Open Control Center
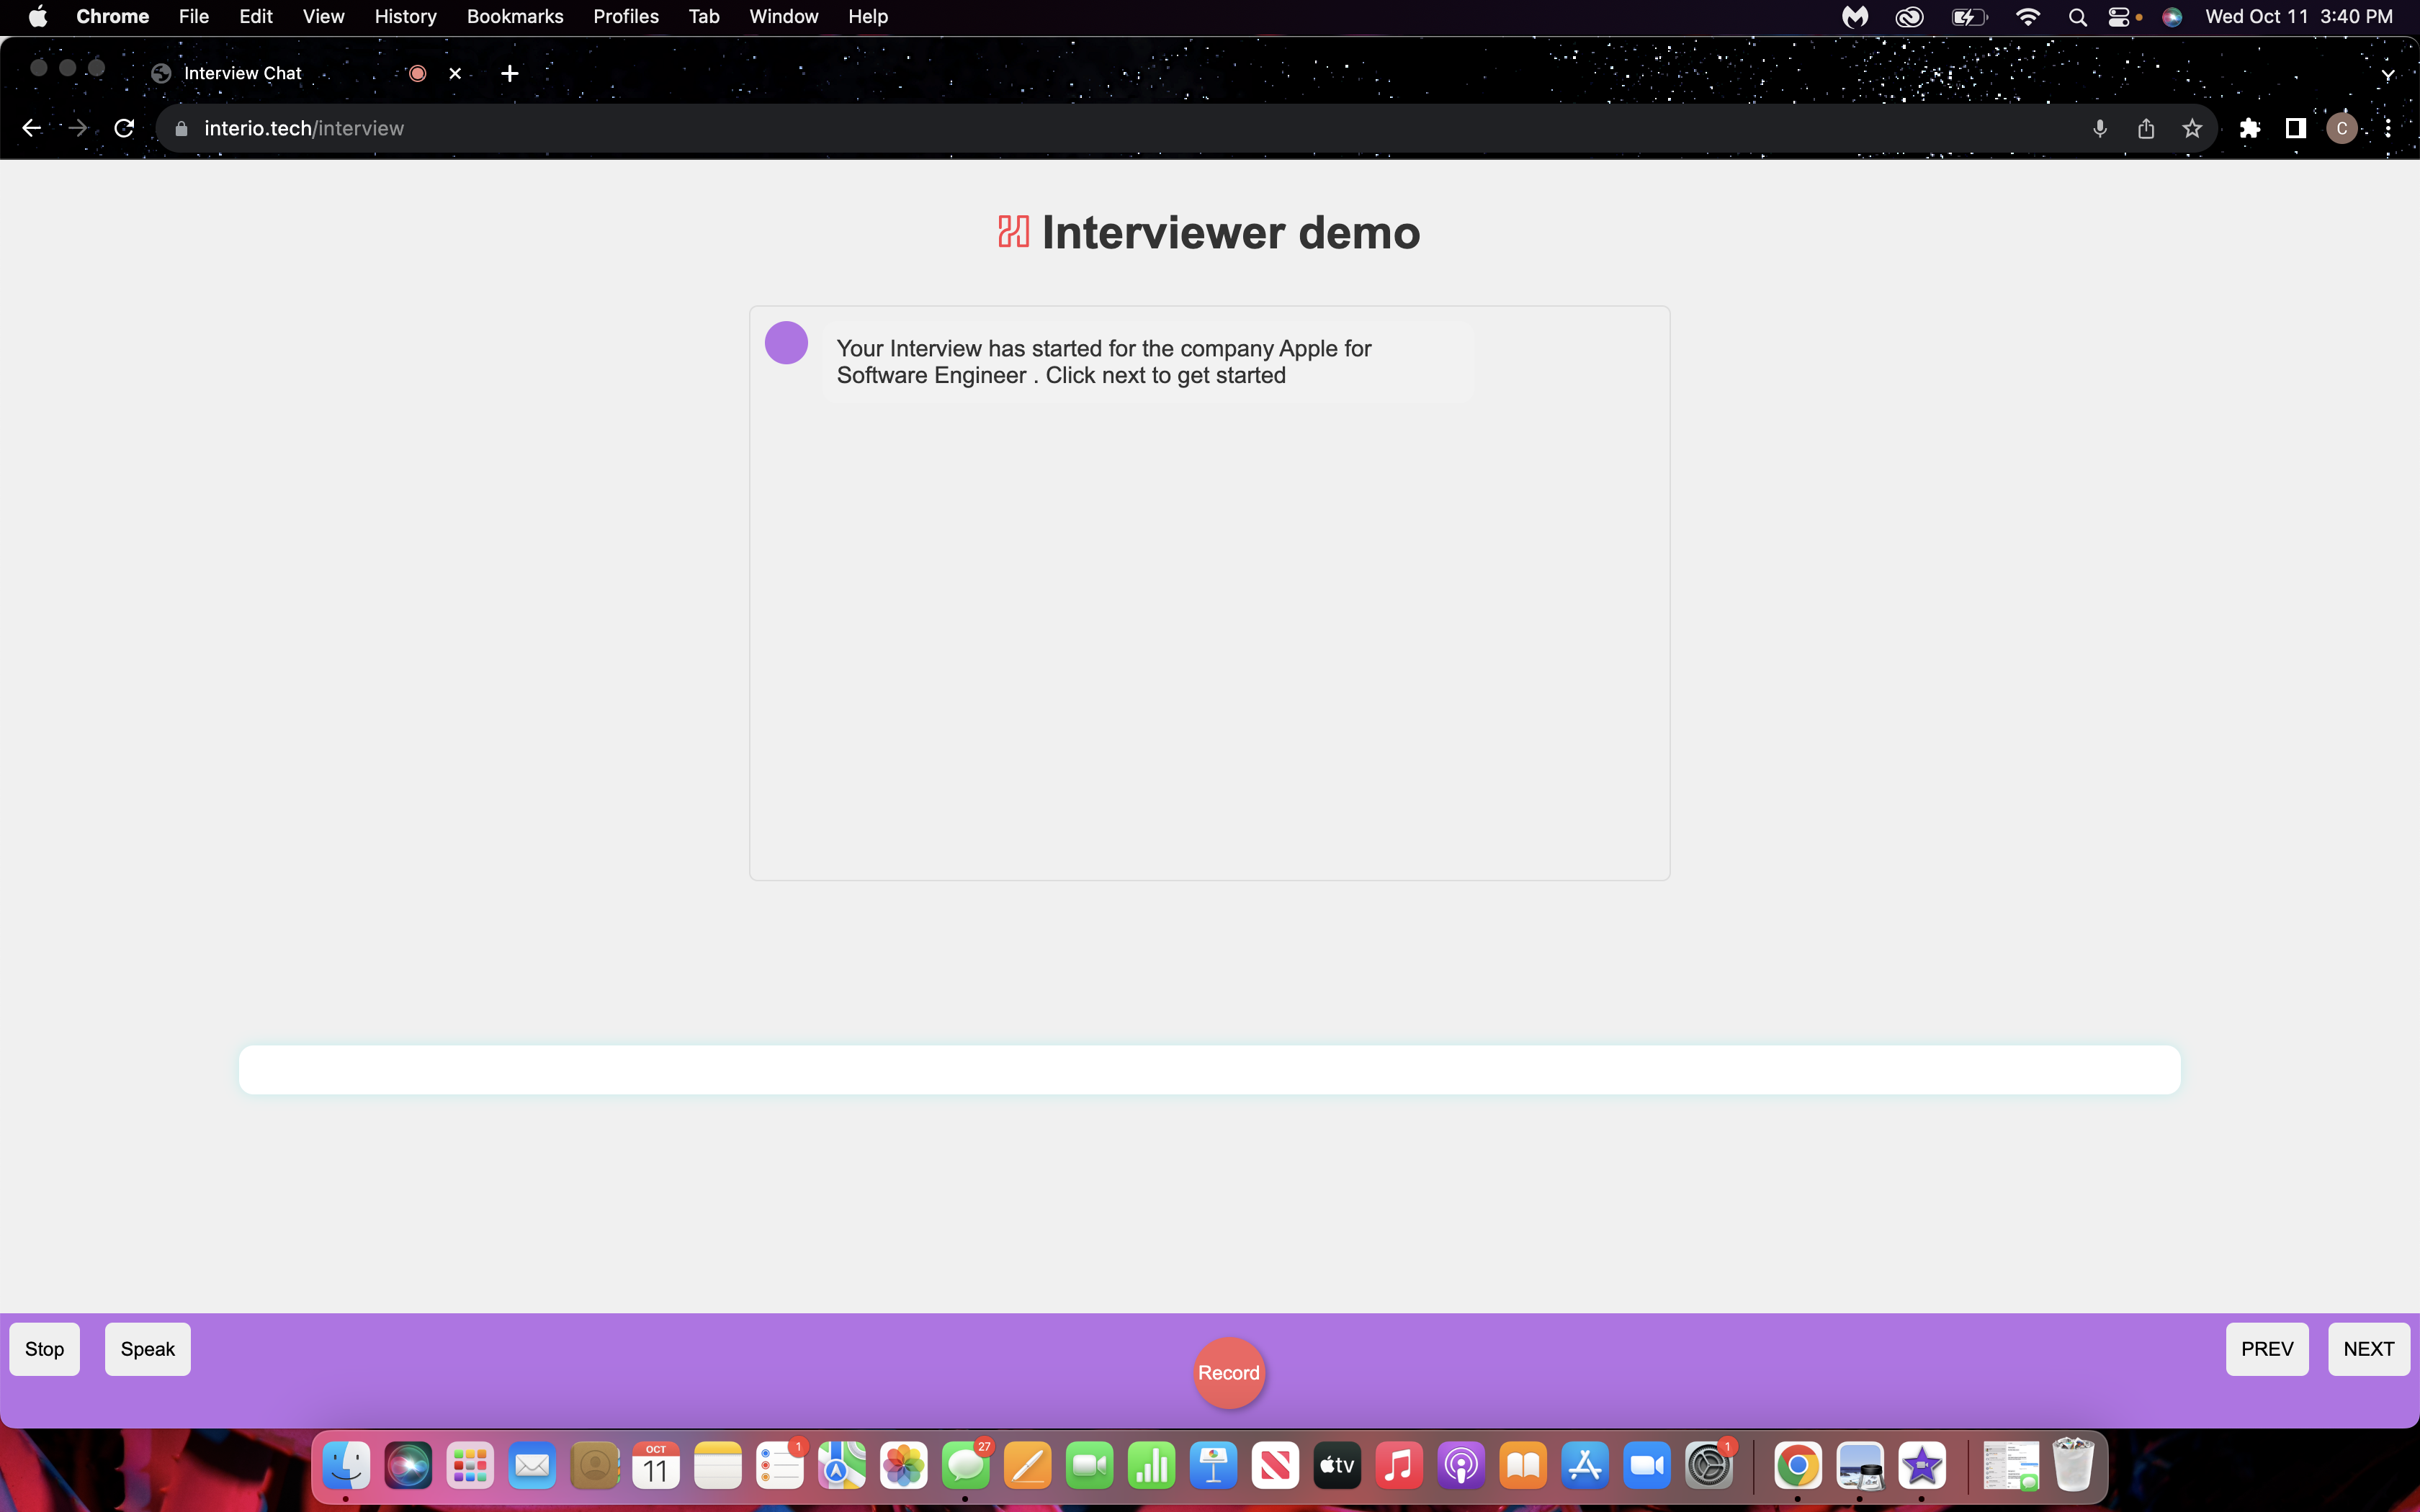The height and width of the screenshot is (1512, 2420). pyautogui.click(x=2120, y=16)
